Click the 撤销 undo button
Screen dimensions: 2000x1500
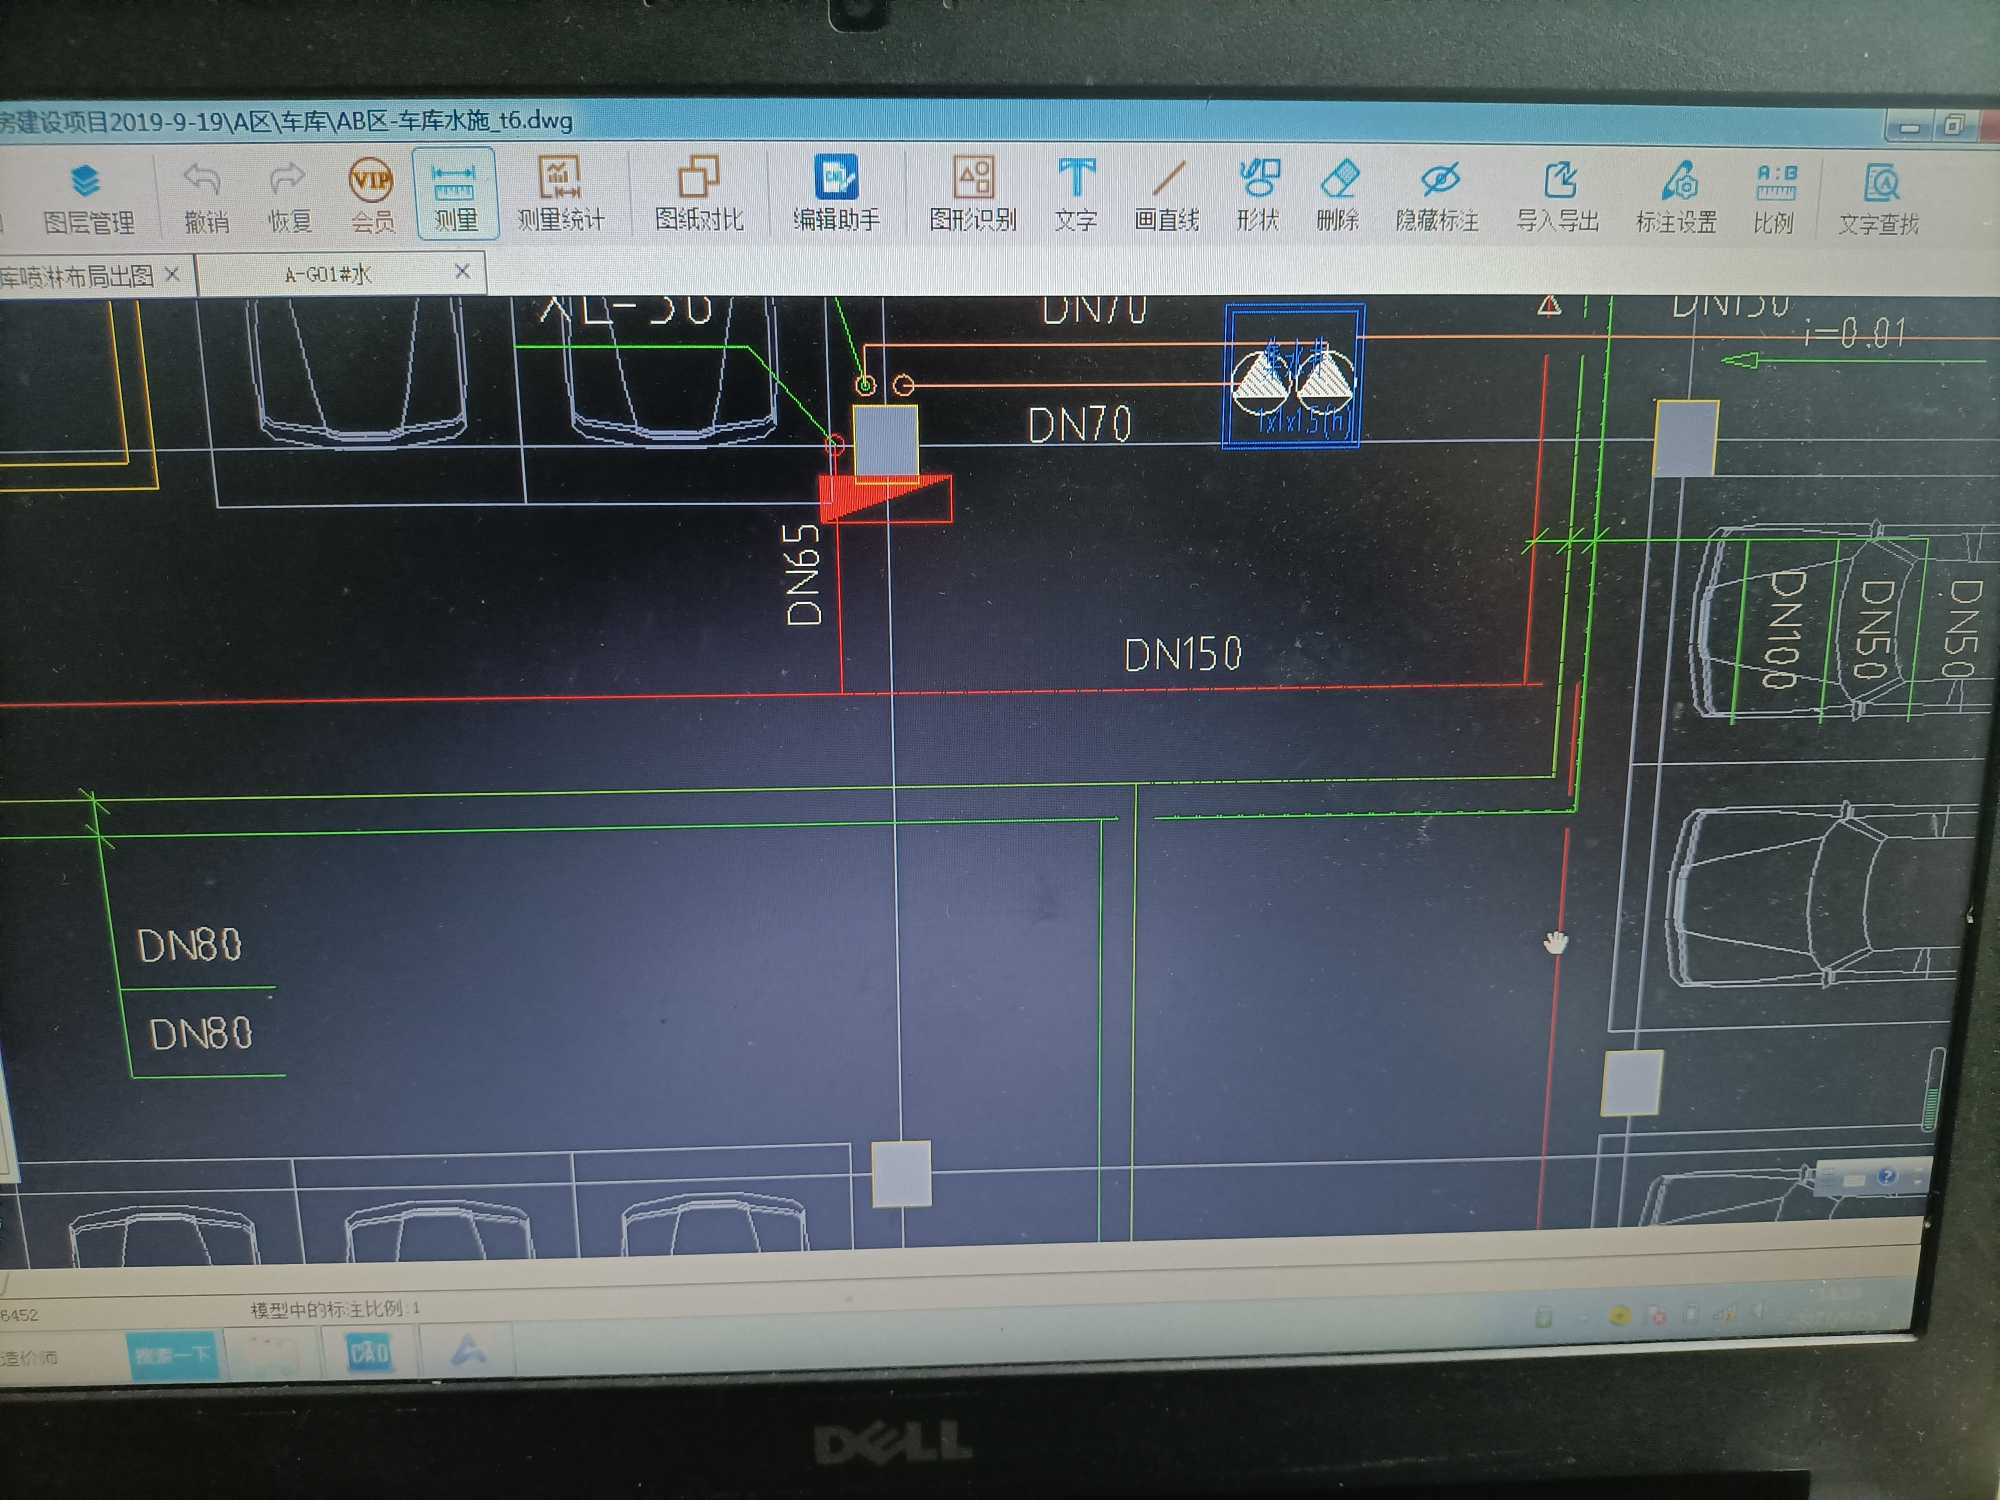point(205,198)
